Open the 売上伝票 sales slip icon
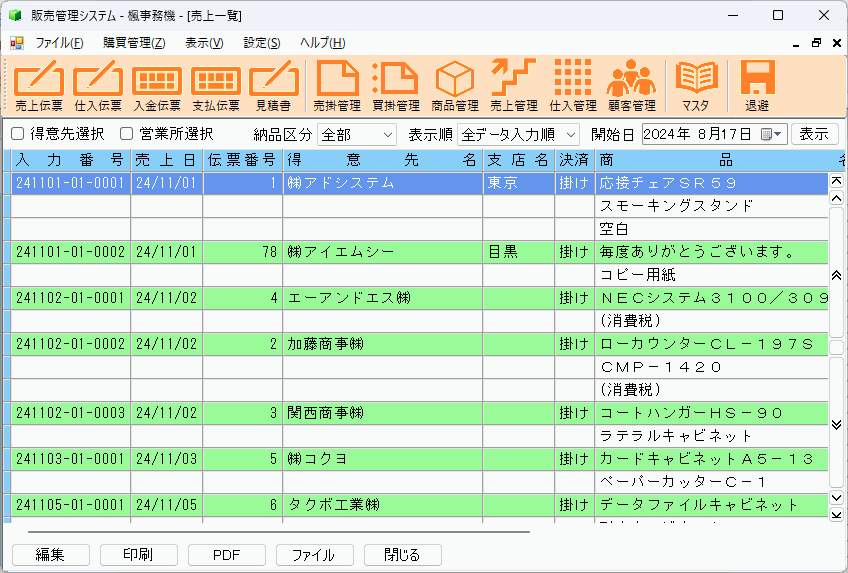Screen dimensions: 848x573 click(39, 85)
